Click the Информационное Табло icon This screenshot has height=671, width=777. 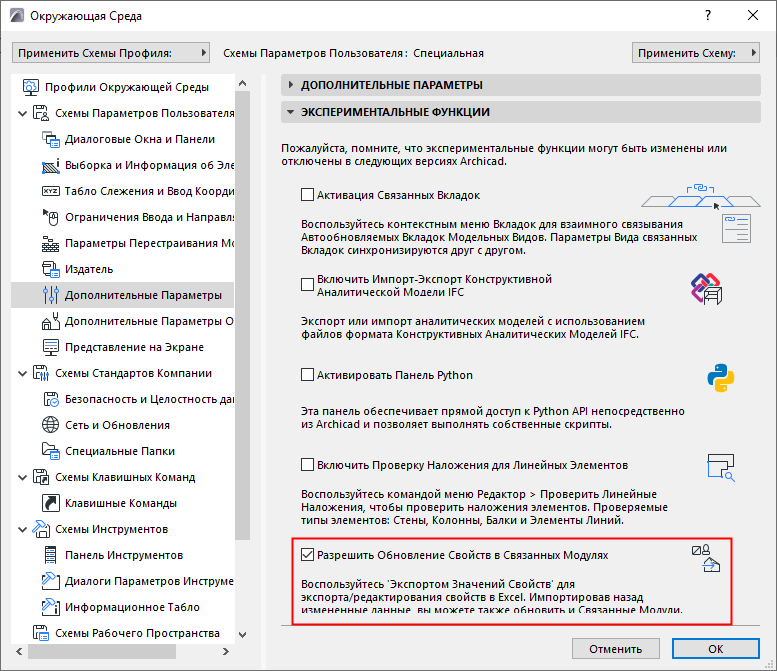tap(51, 607)
